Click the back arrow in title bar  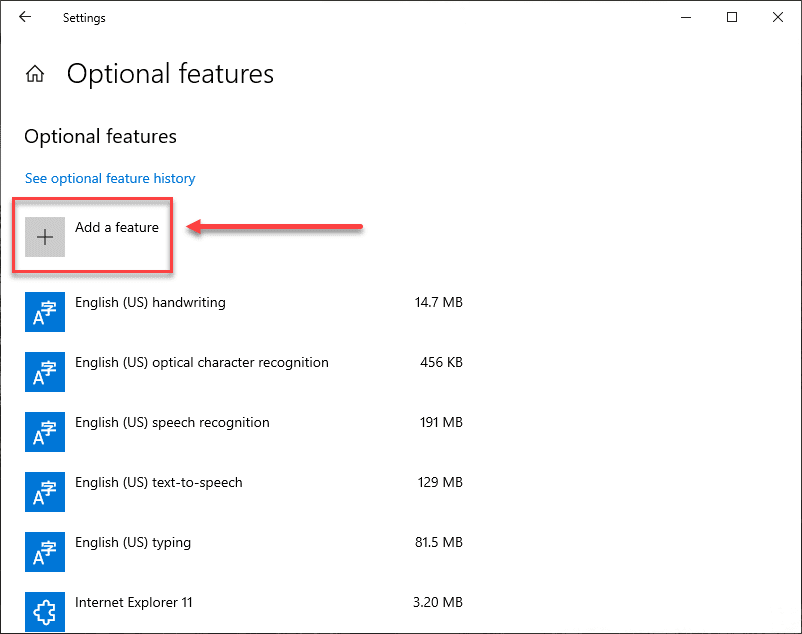tap(25, 17)
